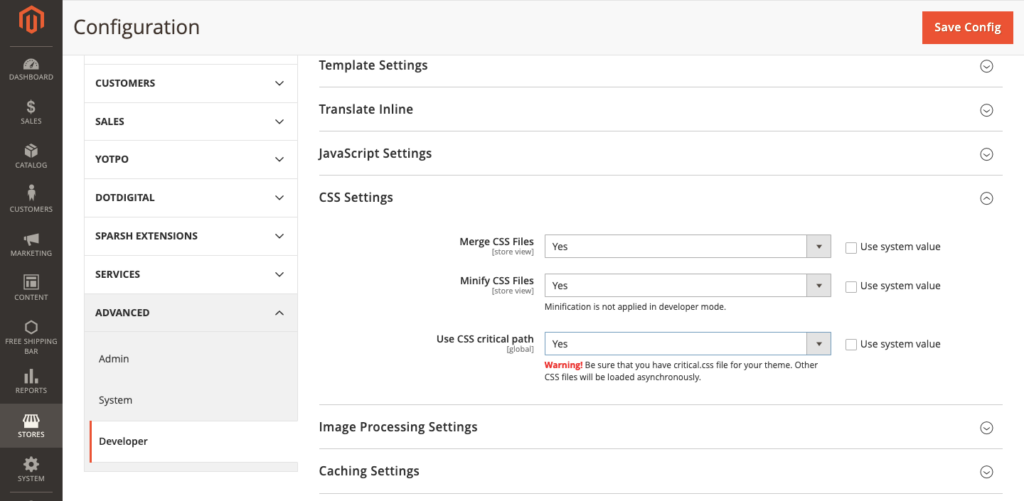Open the Dashboard sidebar icon
The image size is (1024, 501).
click(31, 65)
